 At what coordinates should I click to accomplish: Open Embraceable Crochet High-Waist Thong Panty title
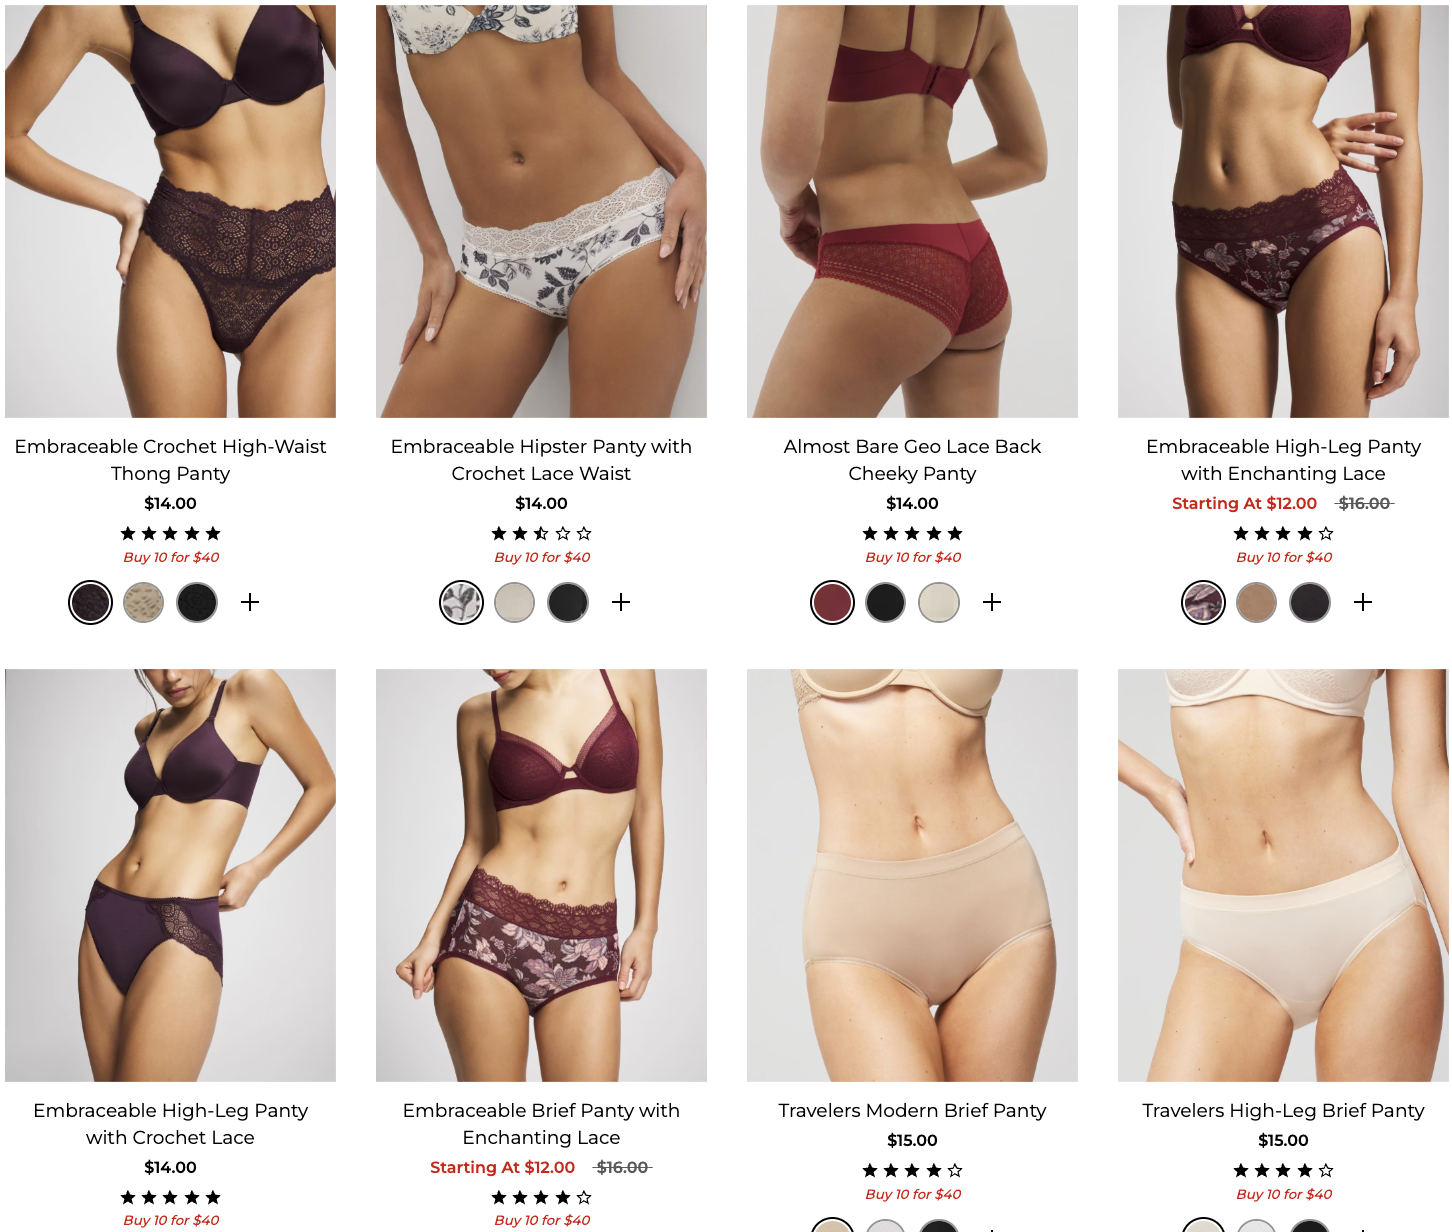(x=170, y=460)
